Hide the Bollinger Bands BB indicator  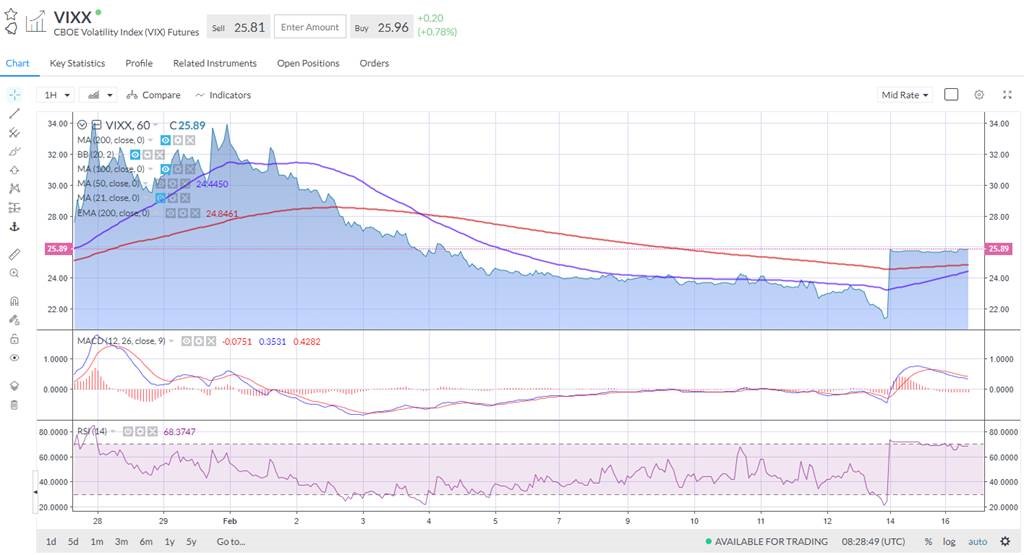point(134,155)
